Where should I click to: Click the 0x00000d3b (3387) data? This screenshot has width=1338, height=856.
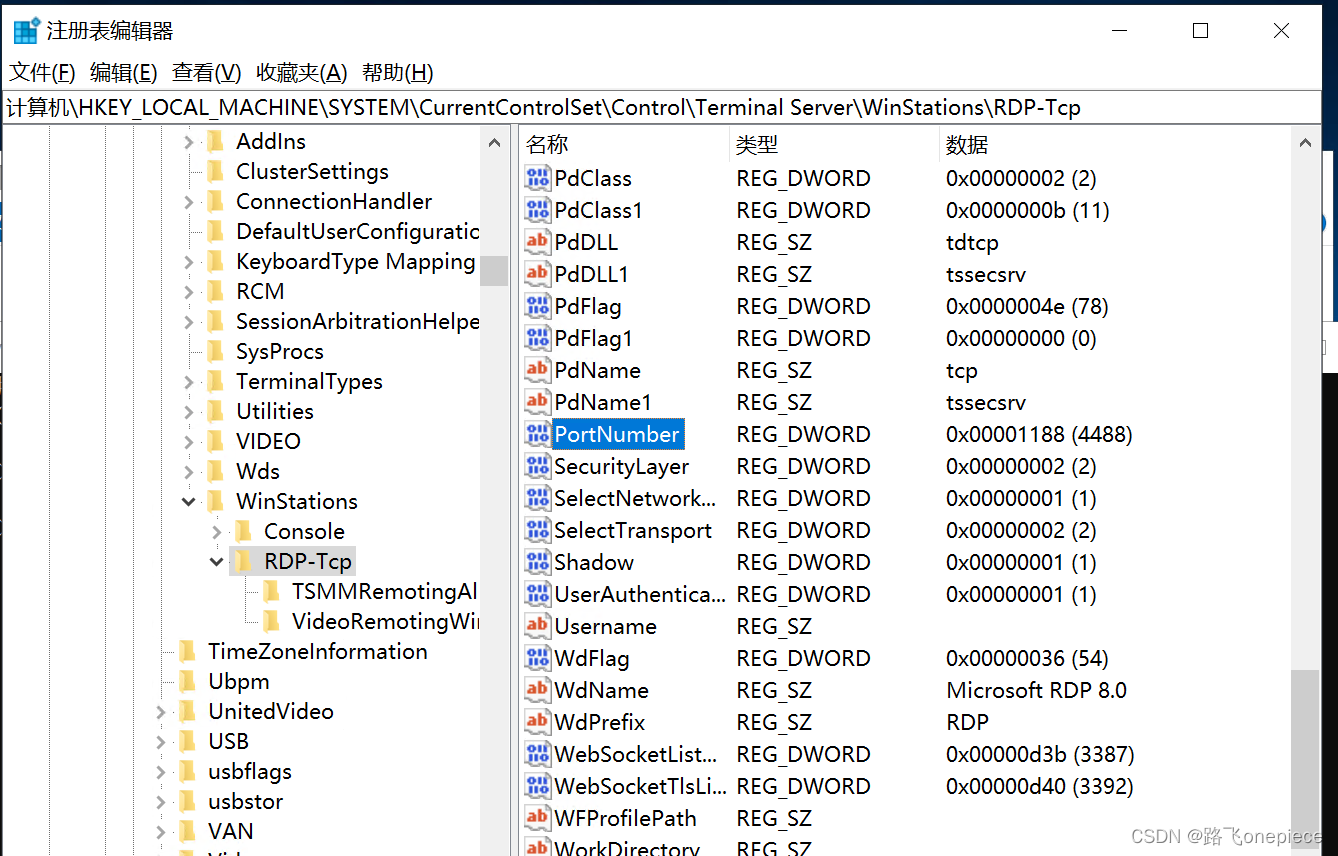tap(1040, 755)
